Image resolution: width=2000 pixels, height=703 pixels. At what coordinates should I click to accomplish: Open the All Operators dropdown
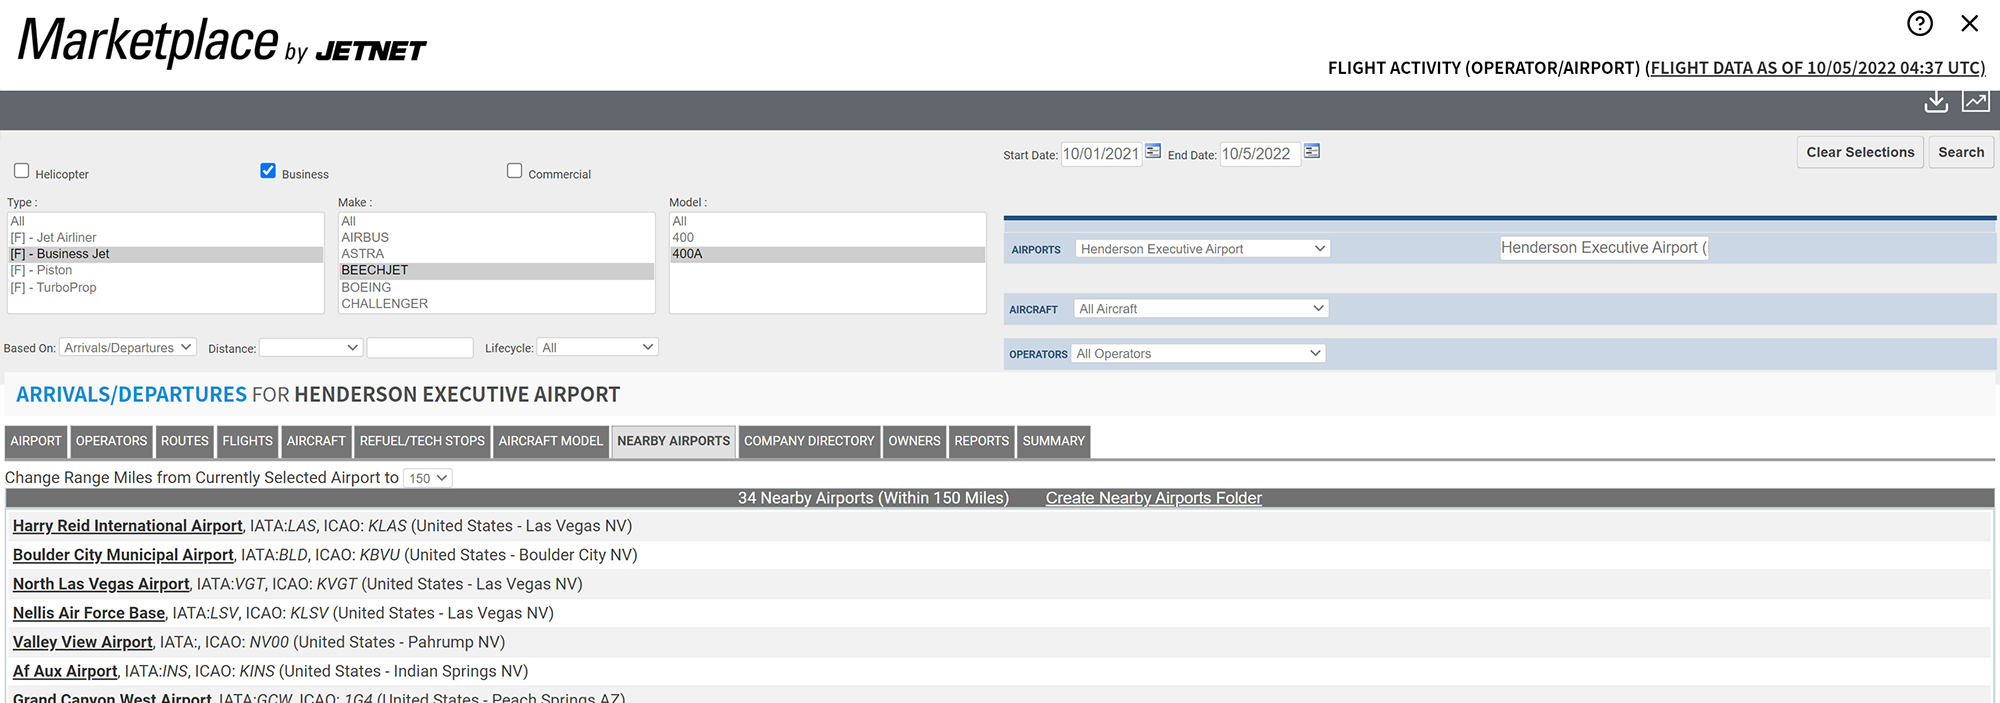[x=1198, y=353]
